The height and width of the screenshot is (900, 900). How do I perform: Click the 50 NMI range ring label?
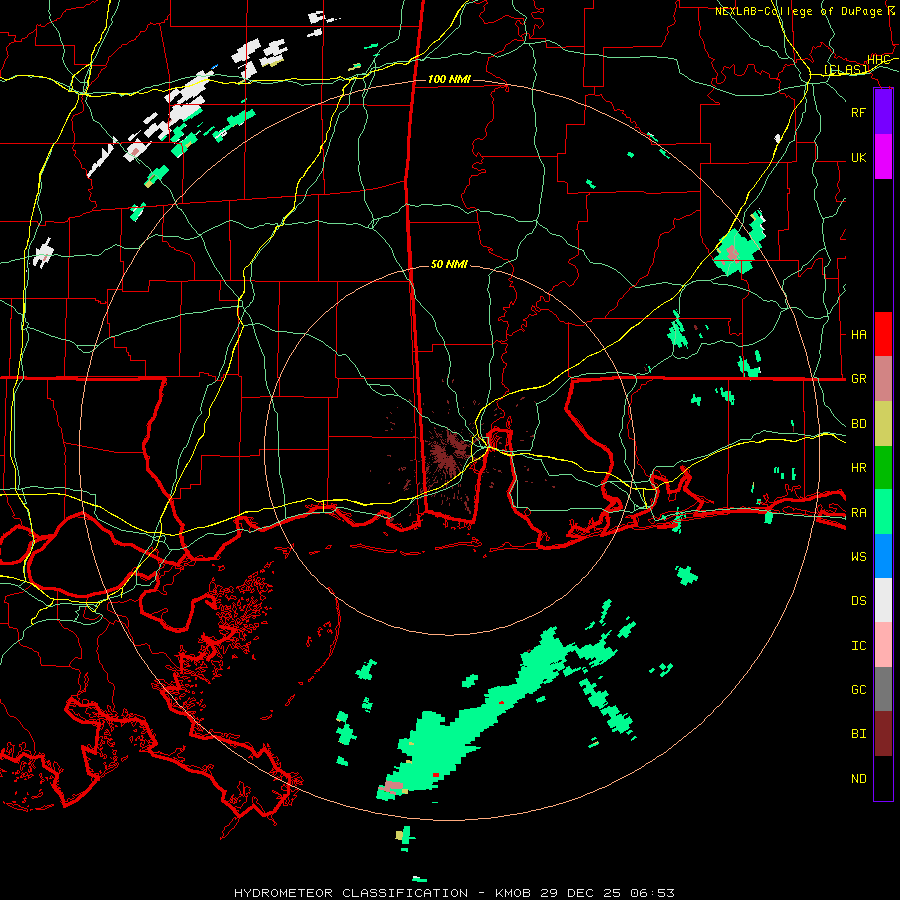pos(449,264)
